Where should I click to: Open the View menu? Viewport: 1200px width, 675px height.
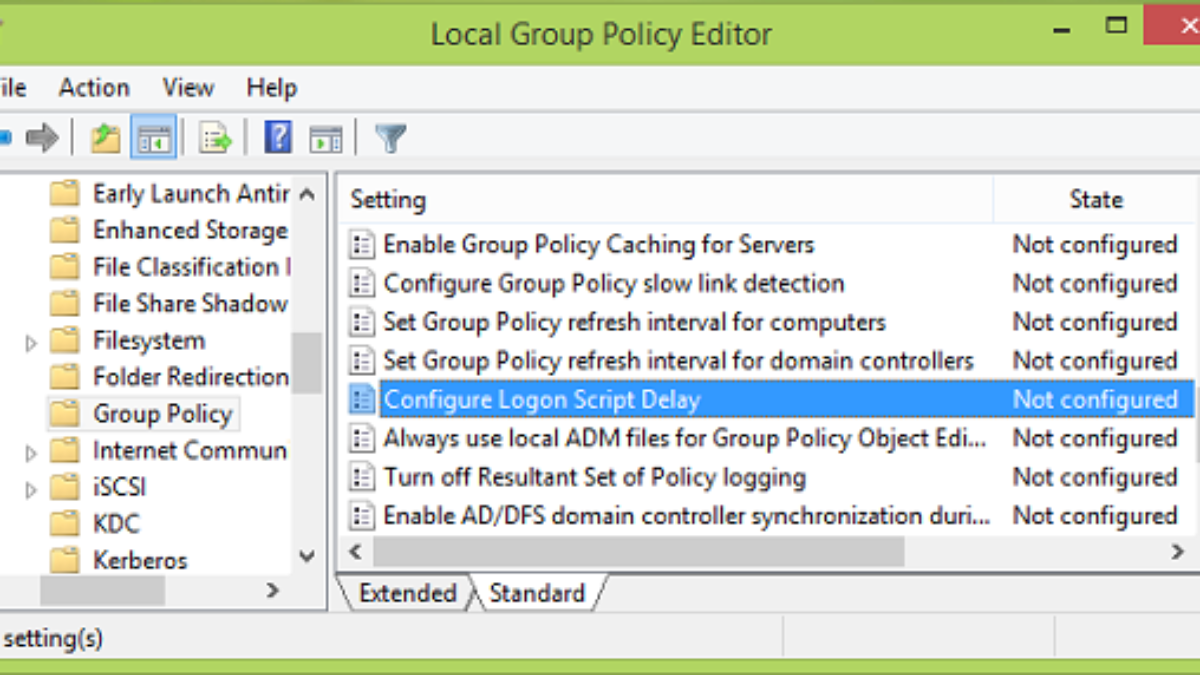coord(188,88)
